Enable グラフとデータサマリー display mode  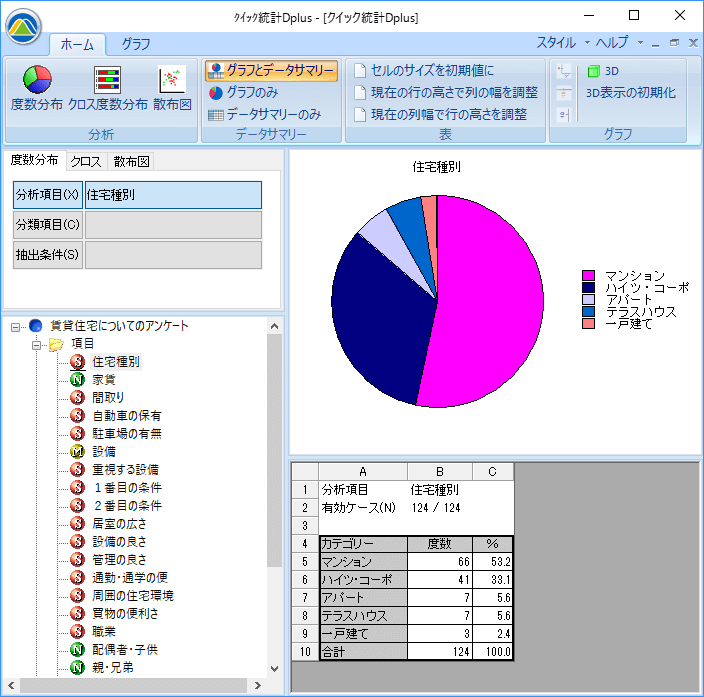coord(271,70)
